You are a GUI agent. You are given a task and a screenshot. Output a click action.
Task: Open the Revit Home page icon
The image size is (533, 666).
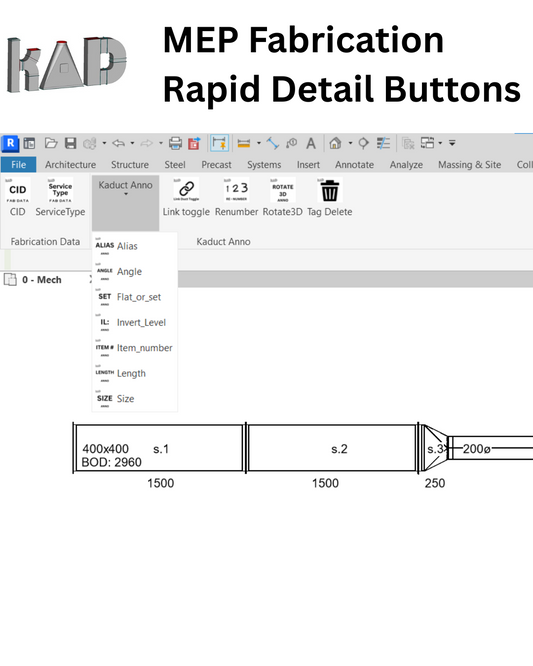coord(29,144)
